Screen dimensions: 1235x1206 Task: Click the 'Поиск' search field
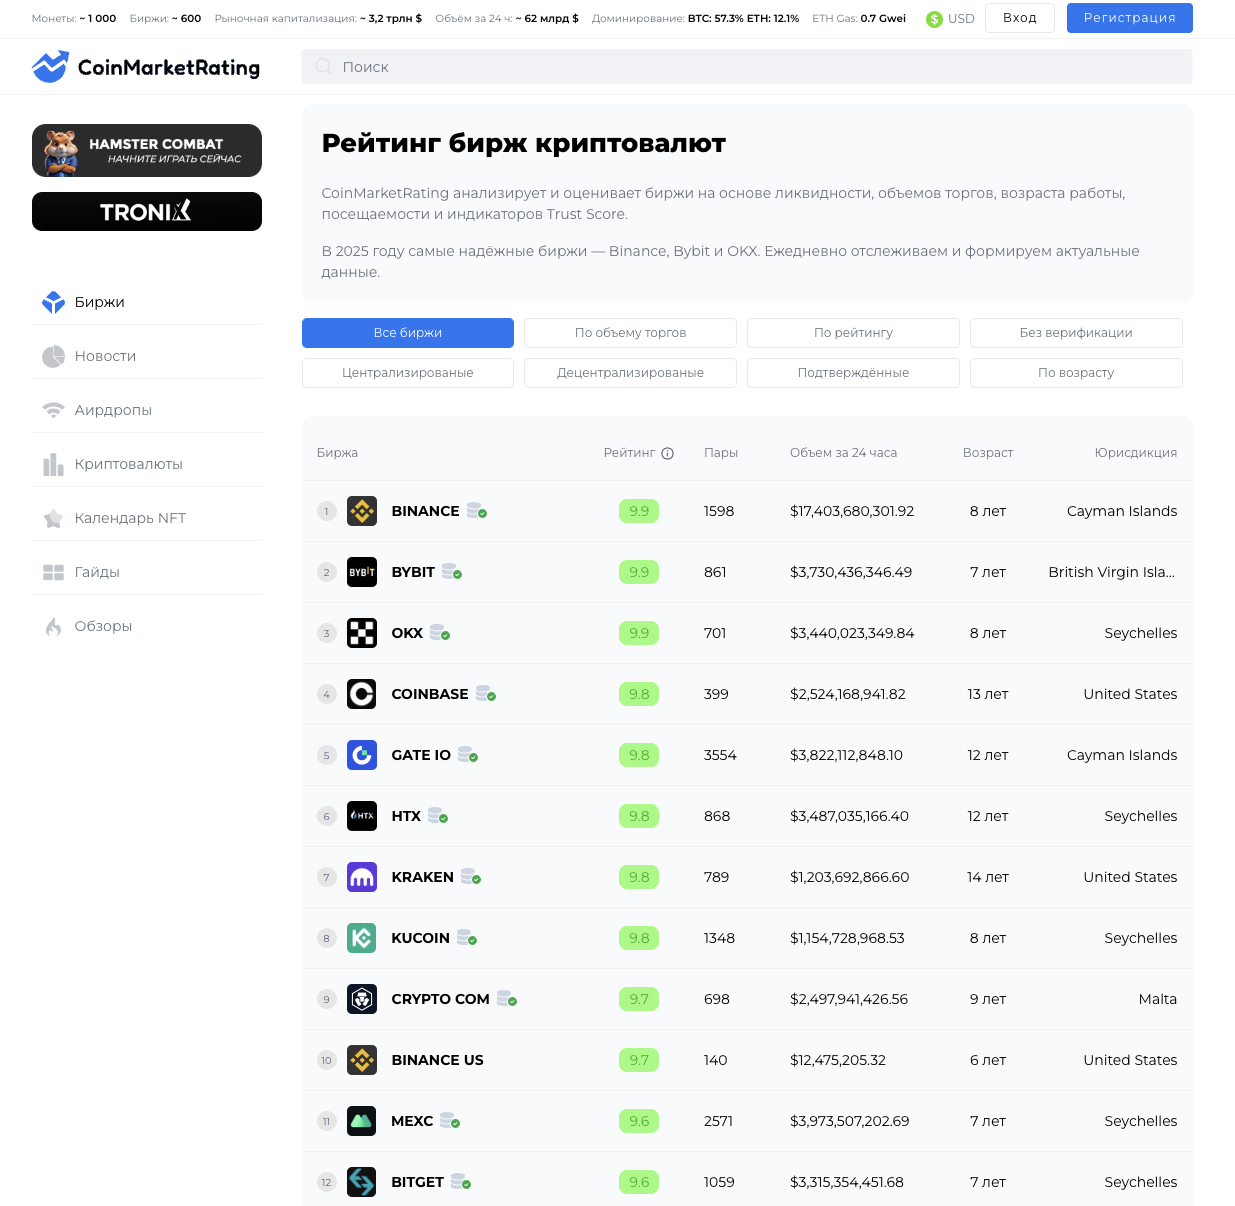(x=746, y=67)
